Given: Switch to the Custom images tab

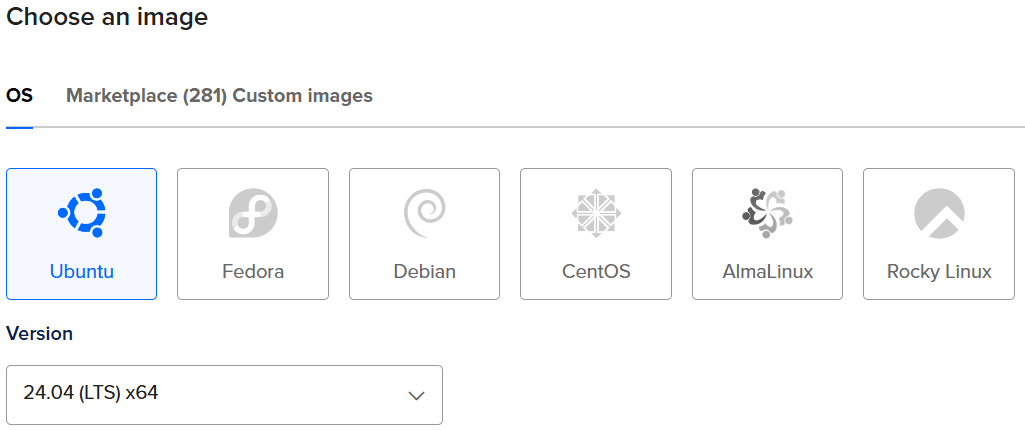Looking at the screenshot, I should (x=303, y=96).
